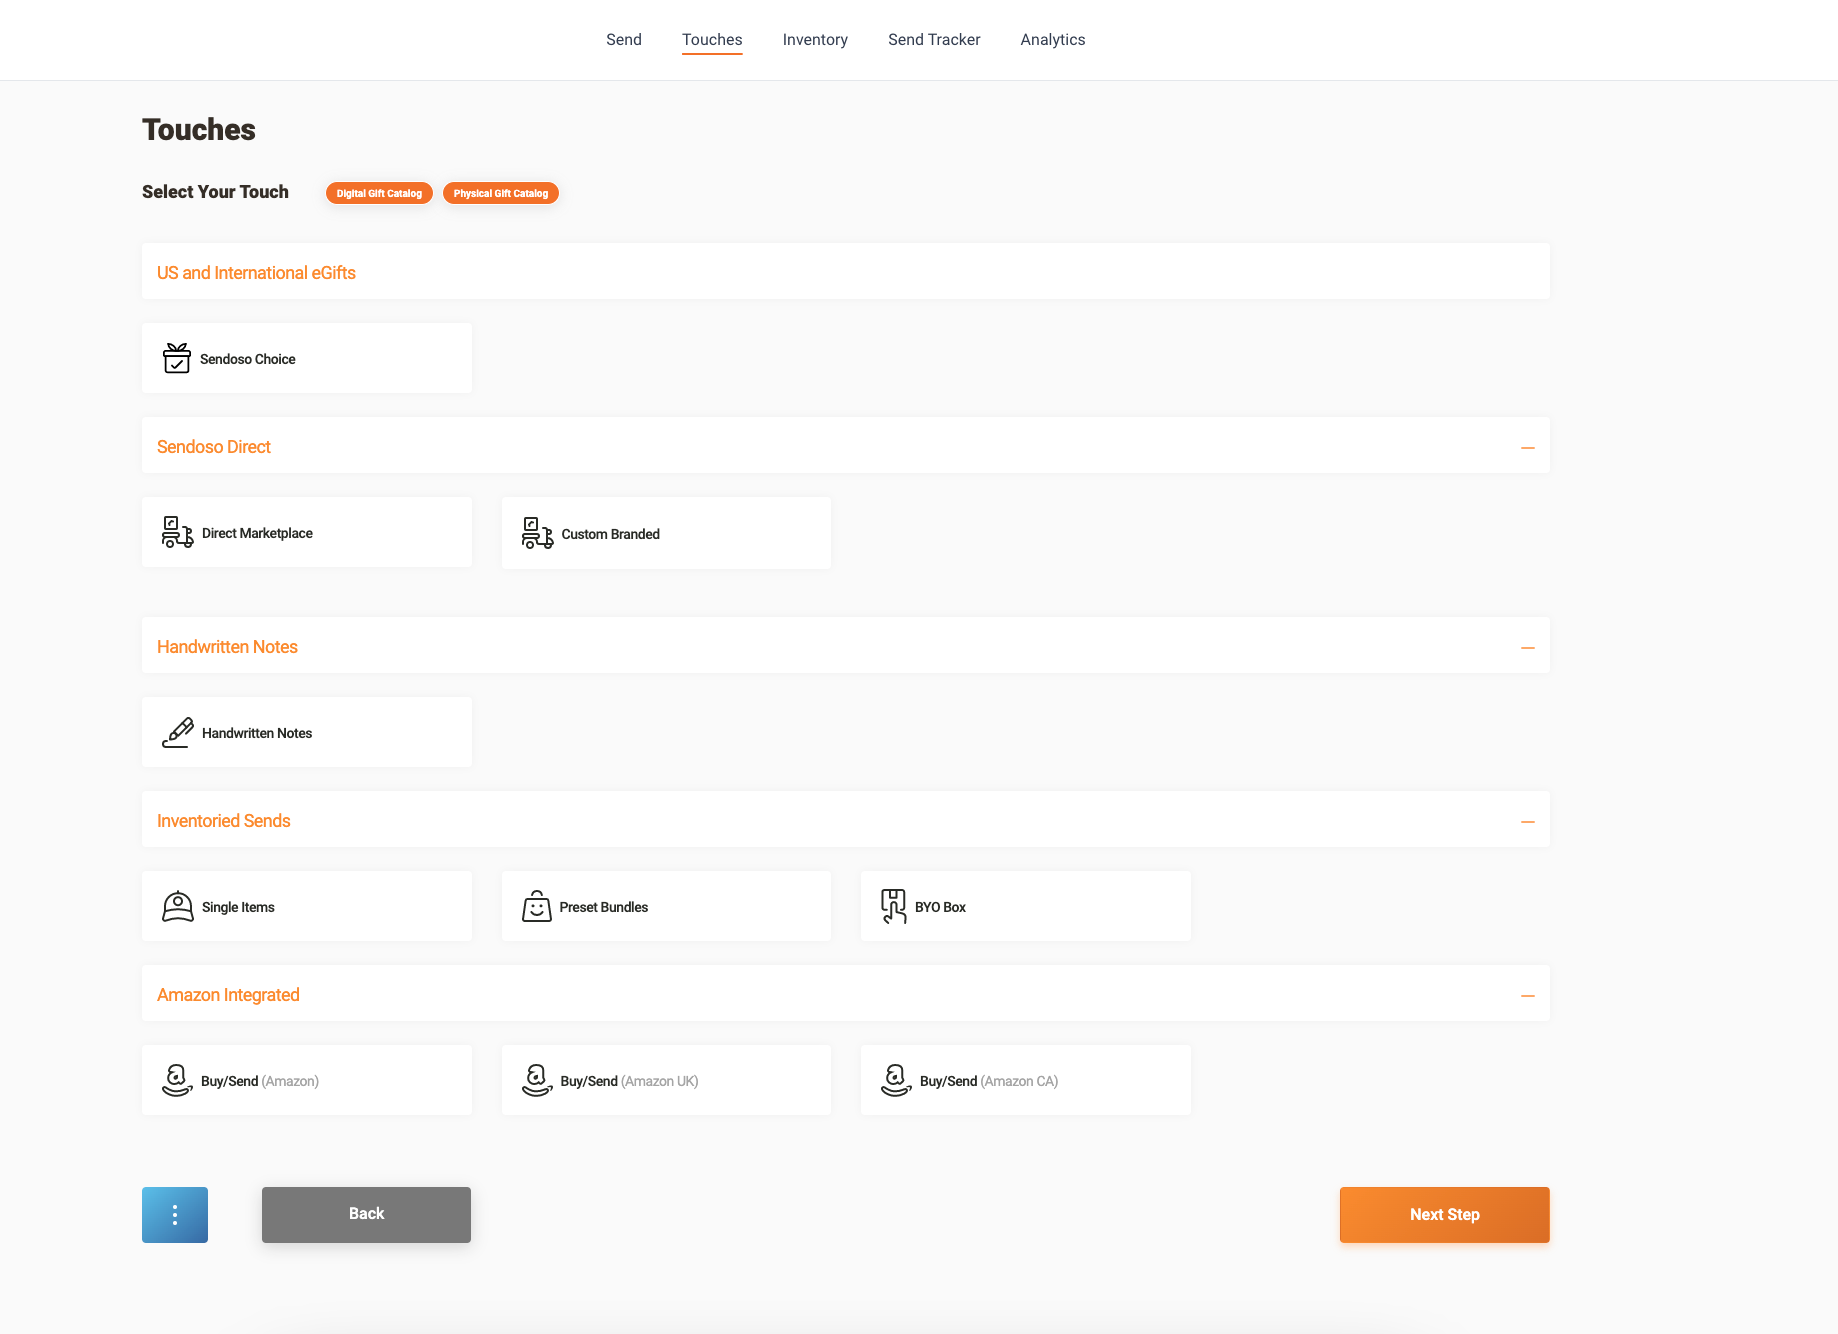Collapse the Amazon Integrated section

pyautogui.click(x=1527, y=995)
